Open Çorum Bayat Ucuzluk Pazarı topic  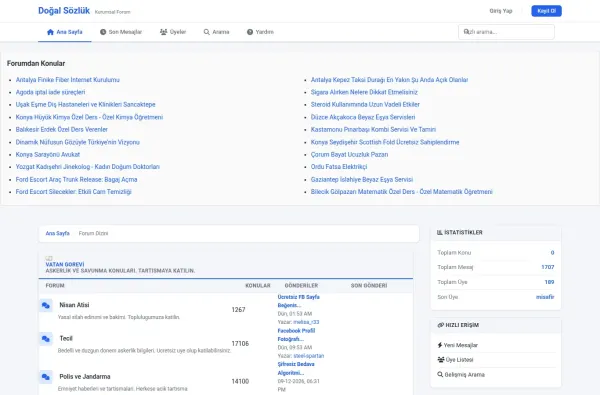point(349,154)
